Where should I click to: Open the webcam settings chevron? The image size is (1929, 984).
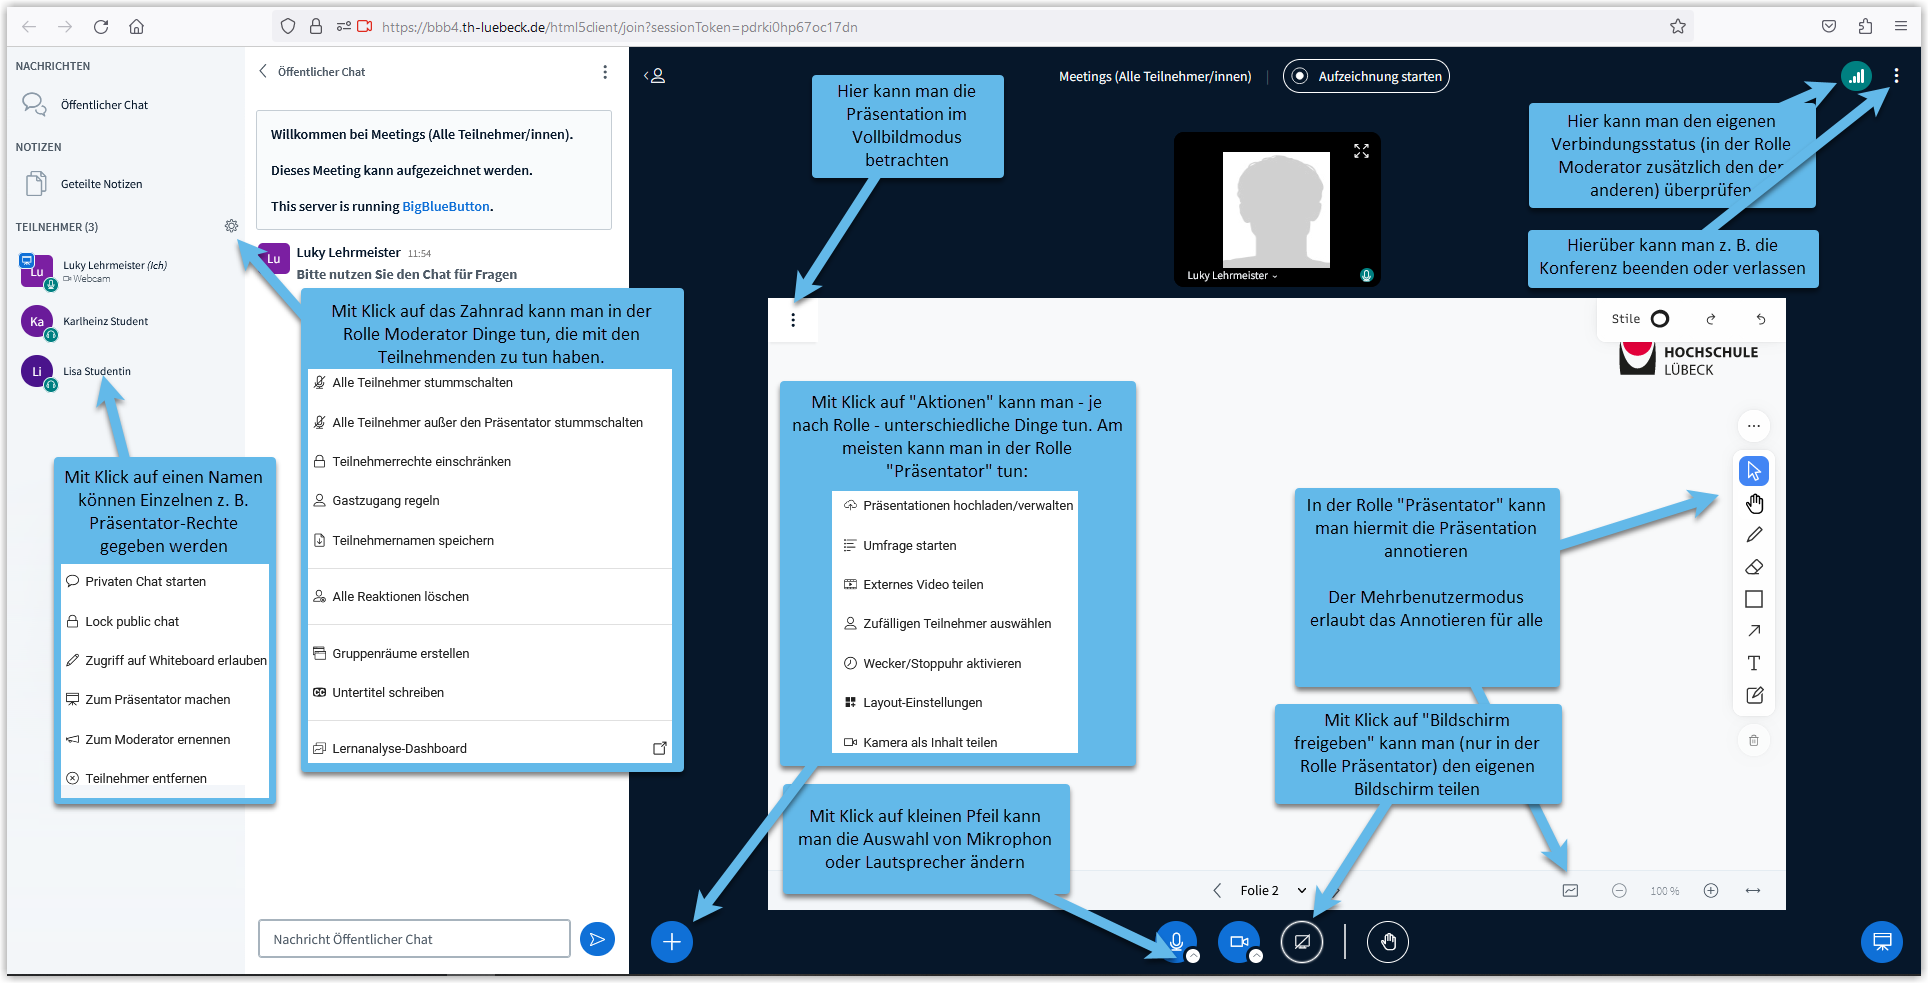[1257, 957]
